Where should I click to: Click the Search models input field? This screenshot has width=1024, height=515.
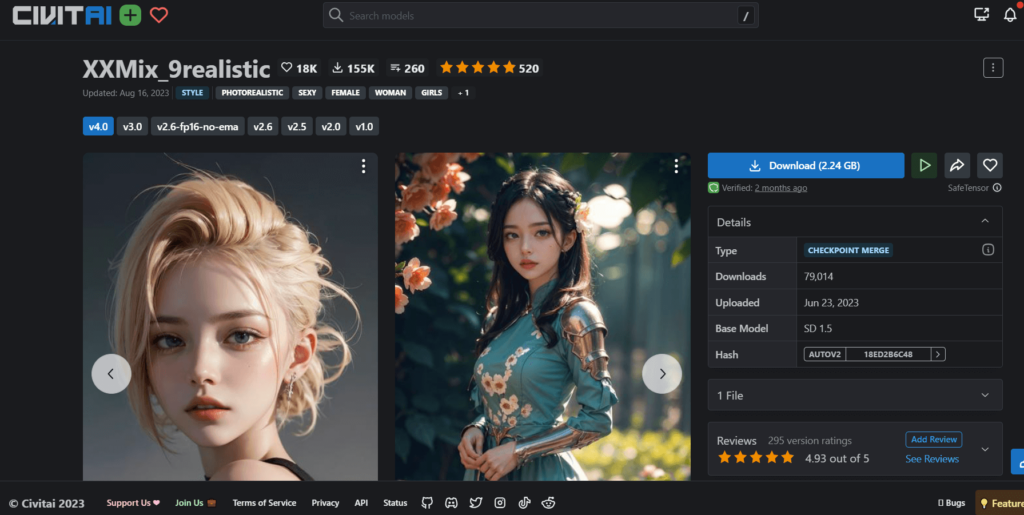point(540,16)
